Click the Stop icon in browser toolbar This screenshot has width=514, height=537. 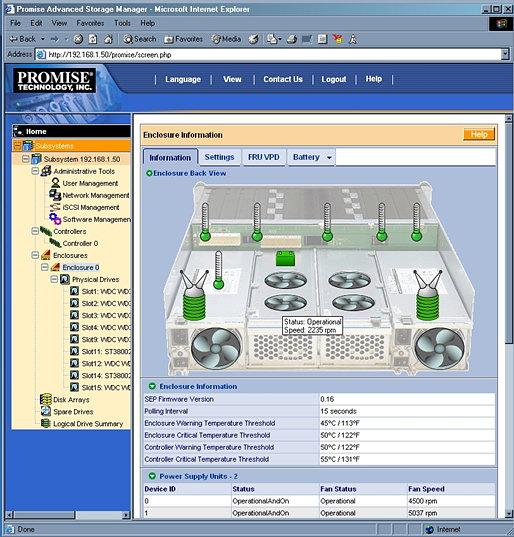(x=78, y=39)
